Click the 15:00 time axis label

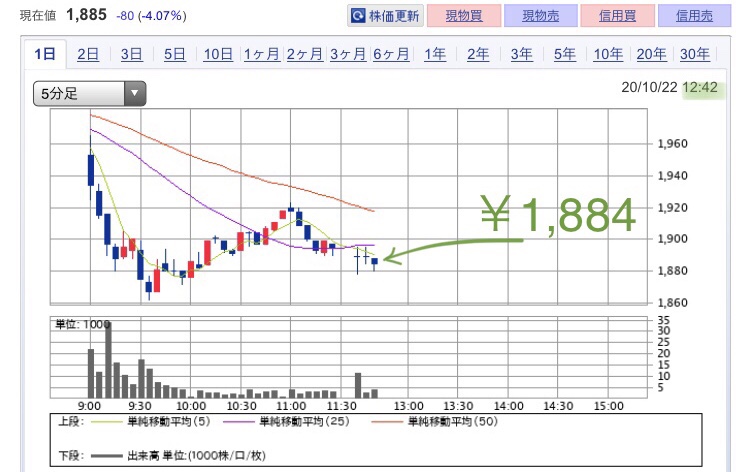pyautogui.click(x=609, y=406)
